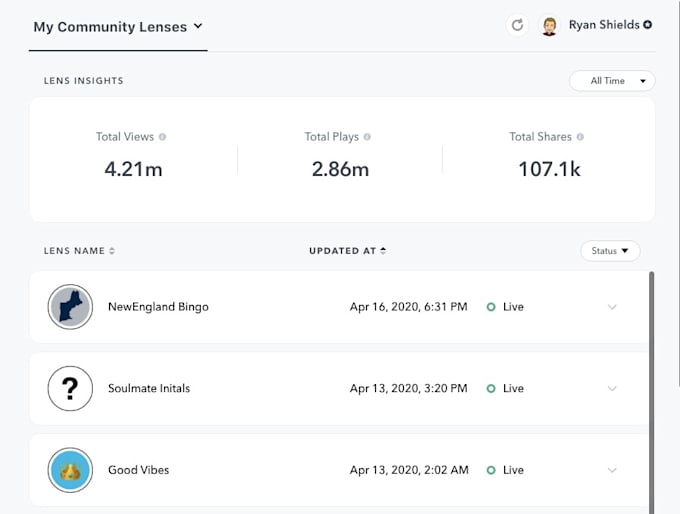Click the refresh icon near the profile

[x=517, y=26]
